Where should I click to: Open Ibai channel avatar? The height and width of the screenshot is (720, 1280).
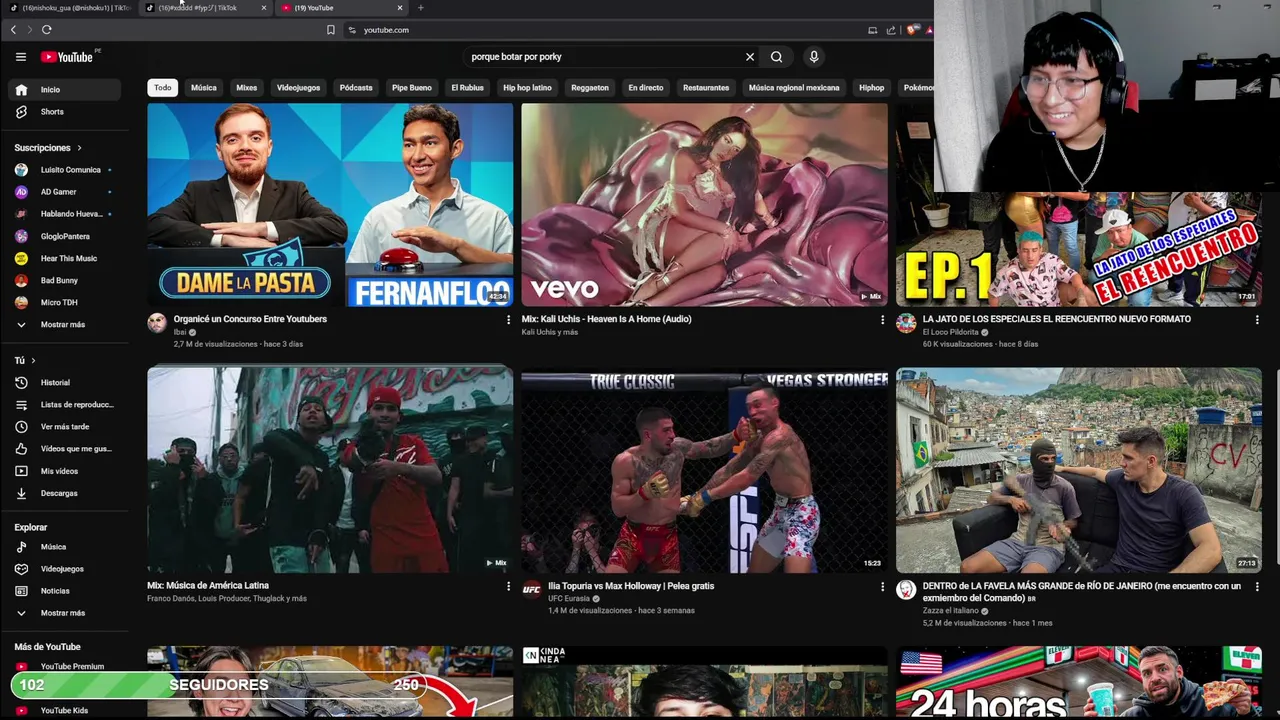[x=157, y=322]
